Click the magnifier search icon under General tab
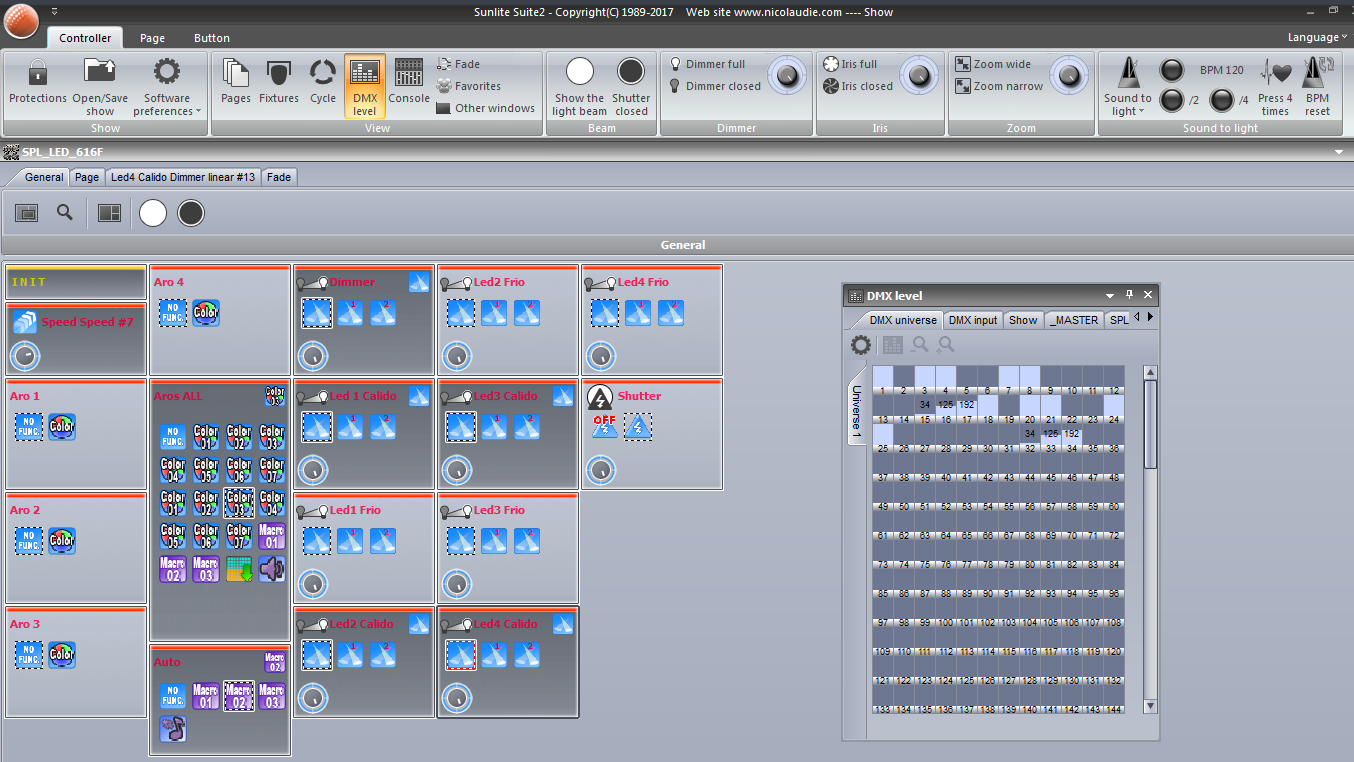1354x762 pixels. coord(64,212)
